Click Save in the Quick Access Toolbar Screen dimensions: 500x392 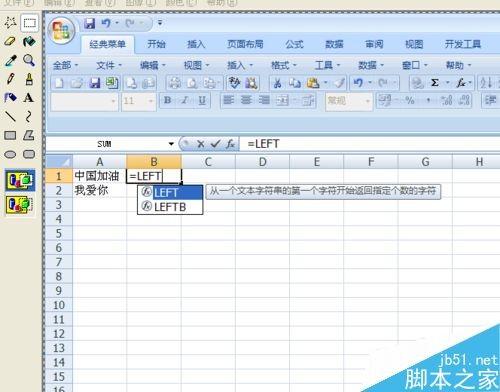tap(89, 24)
